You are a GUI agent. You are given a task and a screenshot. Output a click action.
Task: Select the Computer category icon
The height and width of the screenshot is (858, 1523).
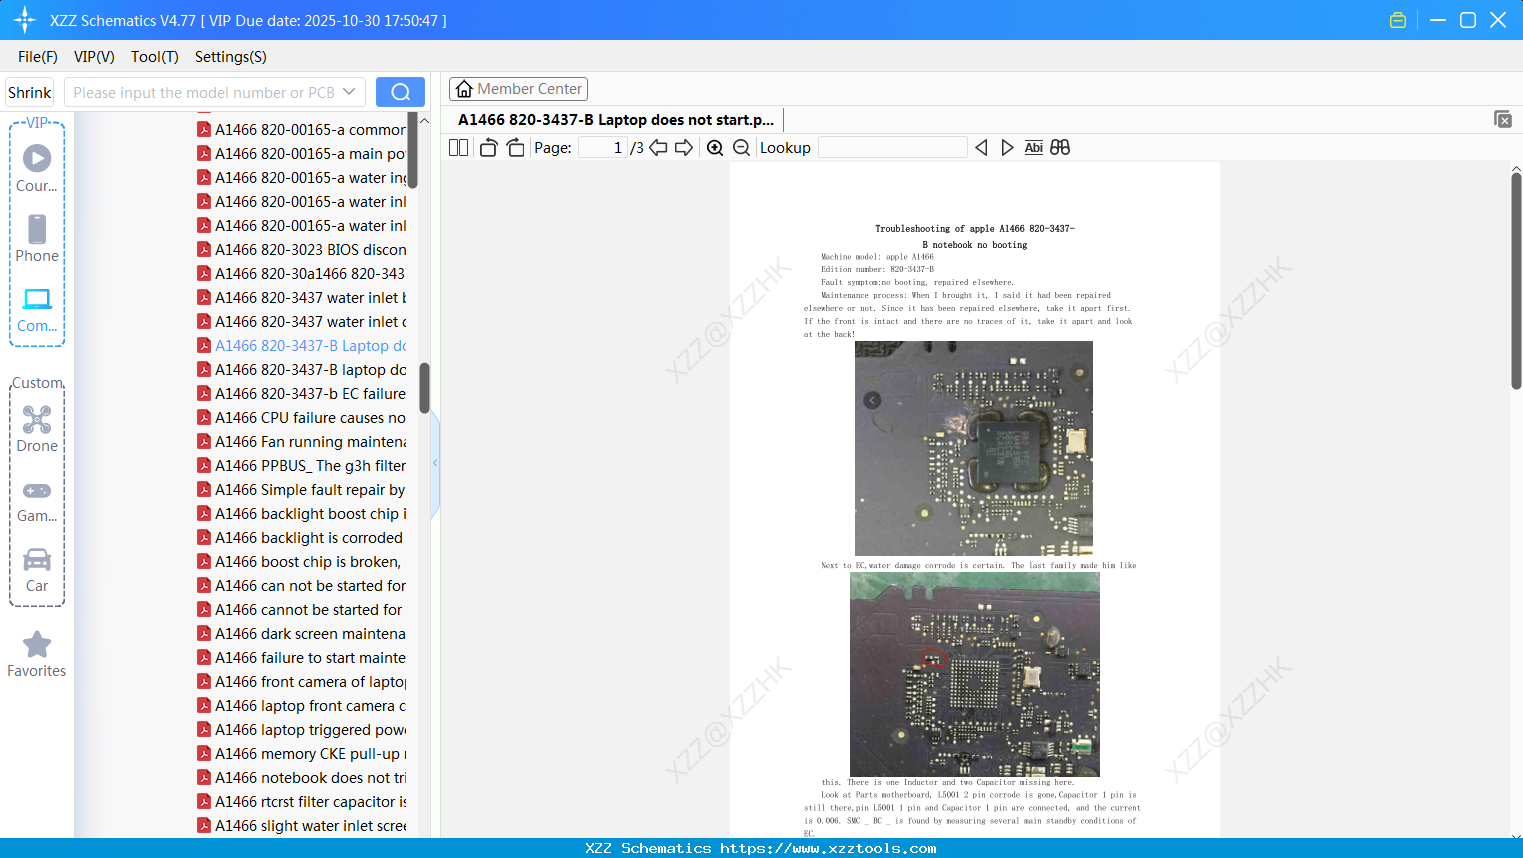37,308
